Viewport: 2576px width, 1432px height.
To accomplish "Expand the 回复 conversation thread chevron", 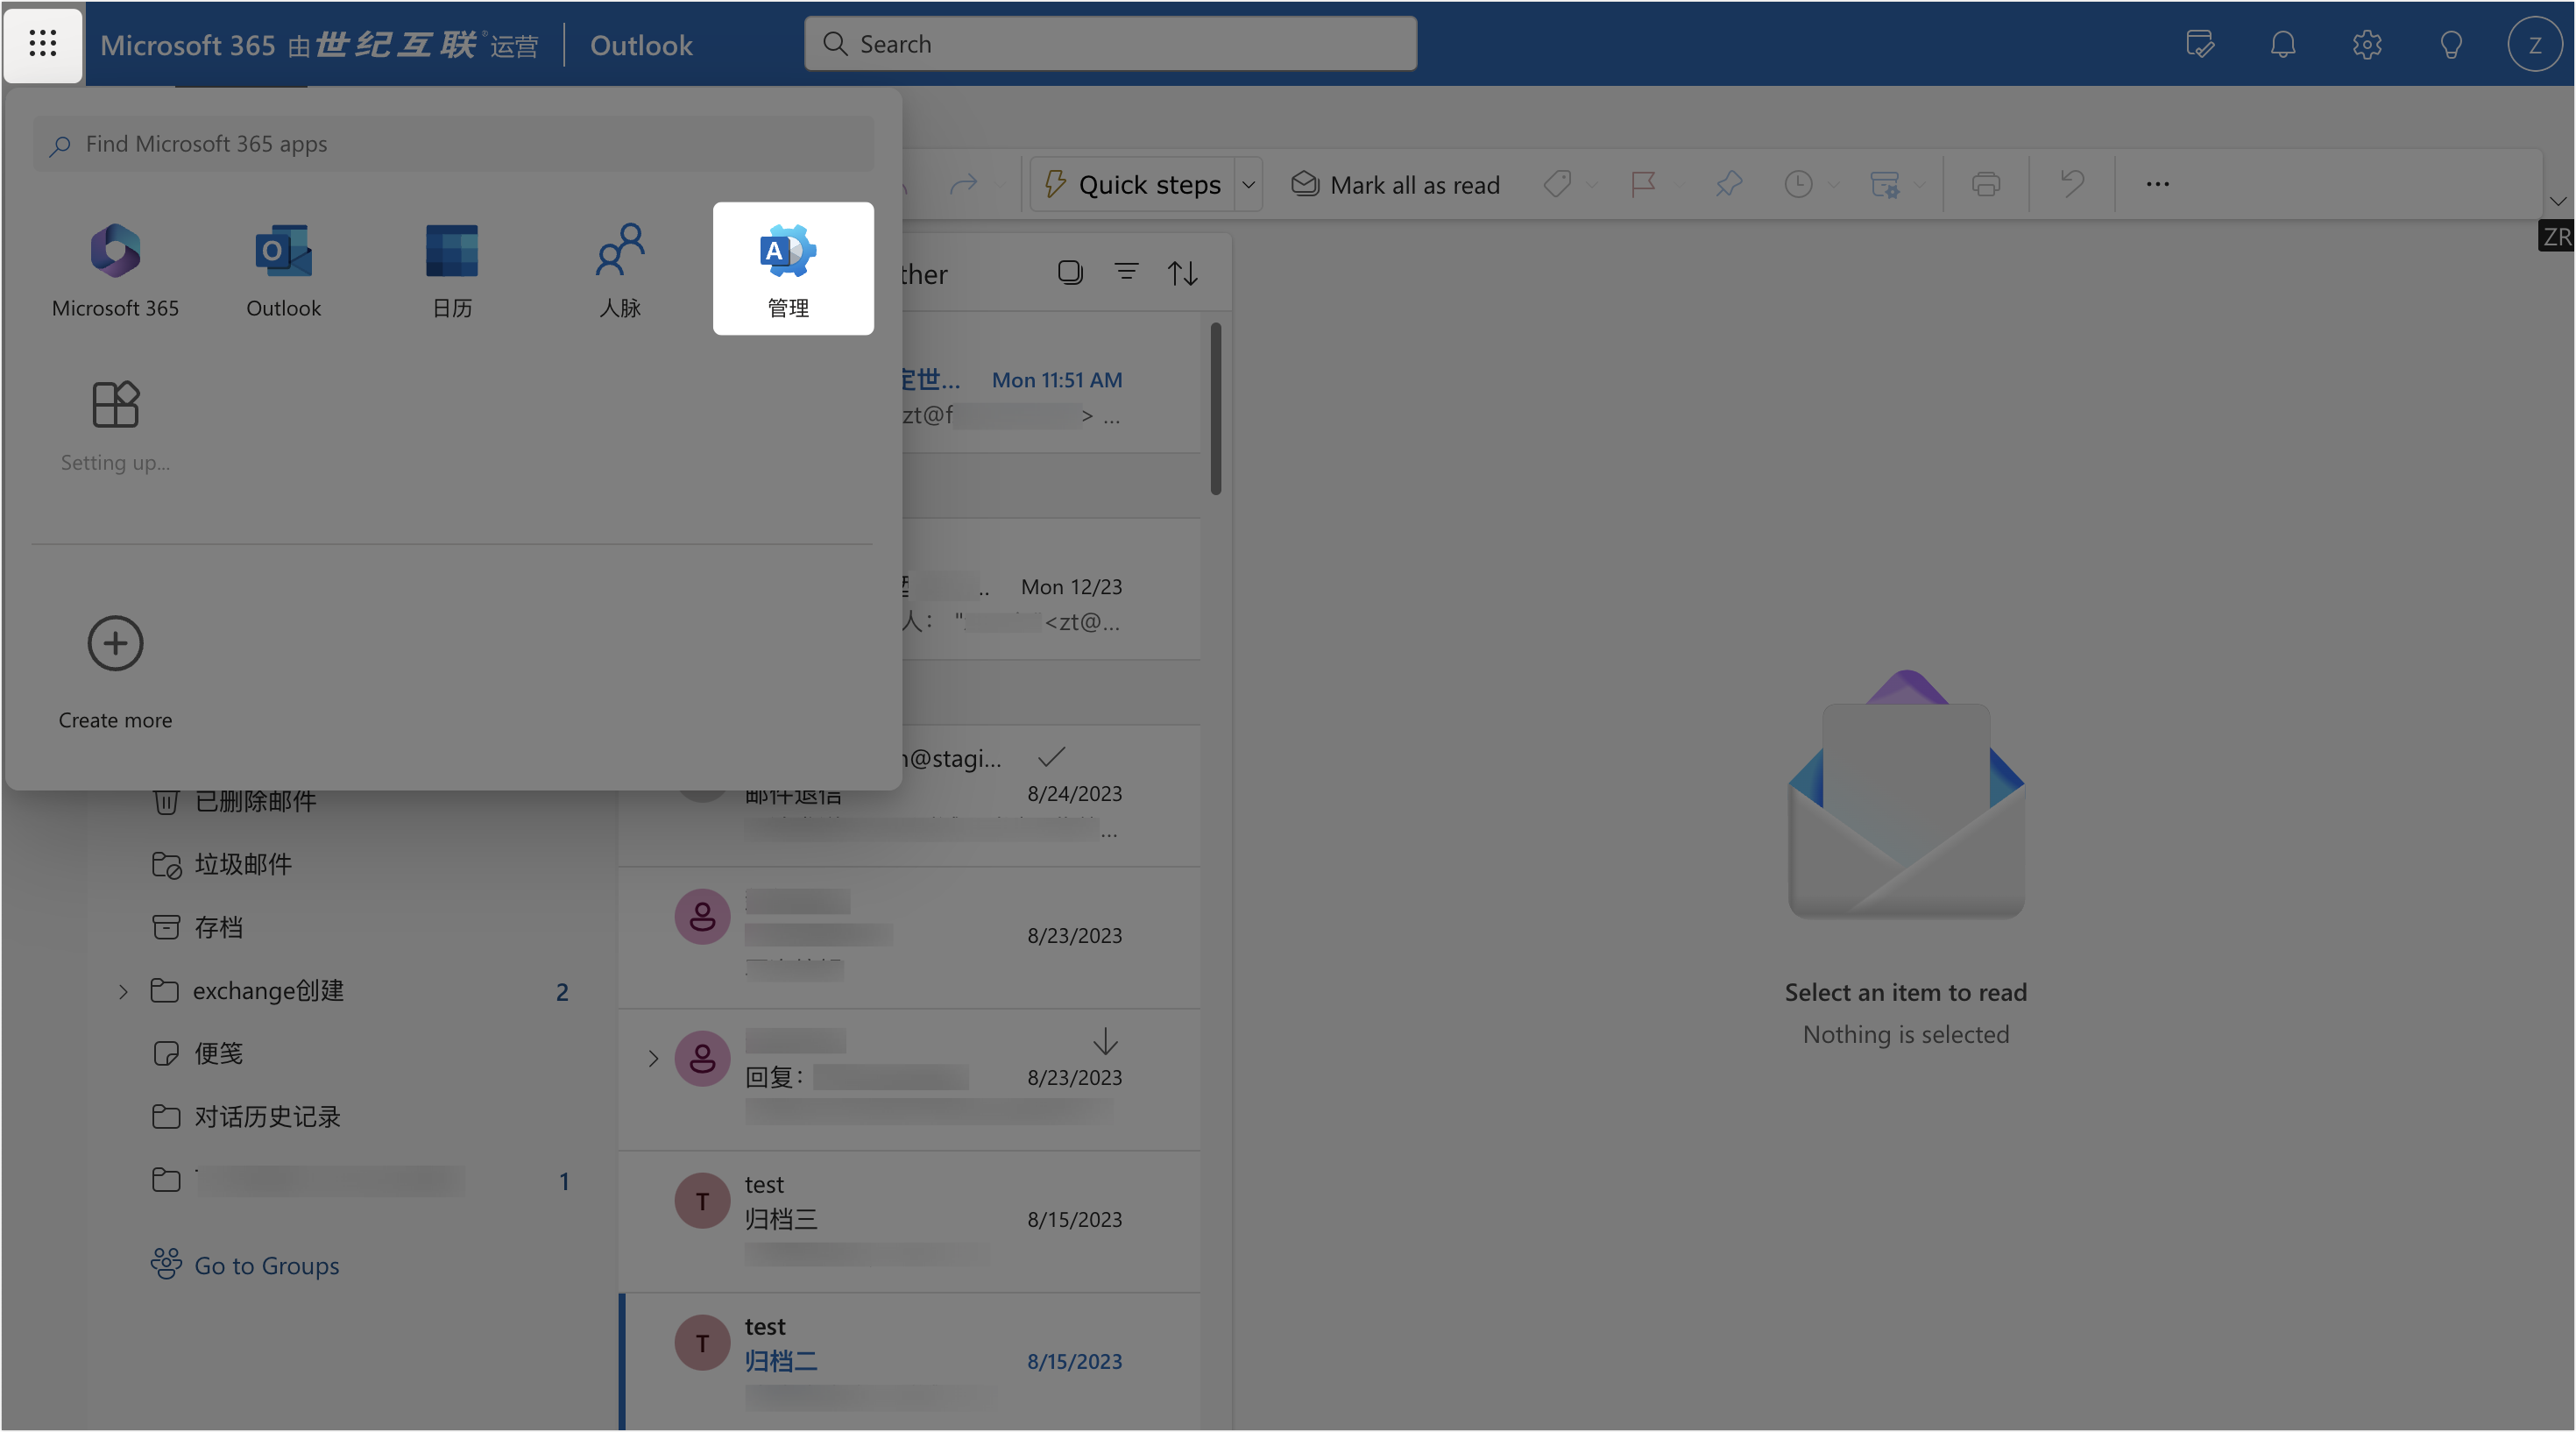I will click(655, 1059).
